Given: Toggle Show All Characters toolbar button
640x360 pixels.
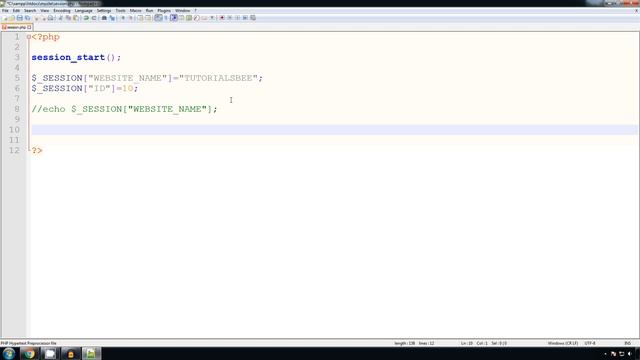Looking at the screenshot, I should point(166,18).
